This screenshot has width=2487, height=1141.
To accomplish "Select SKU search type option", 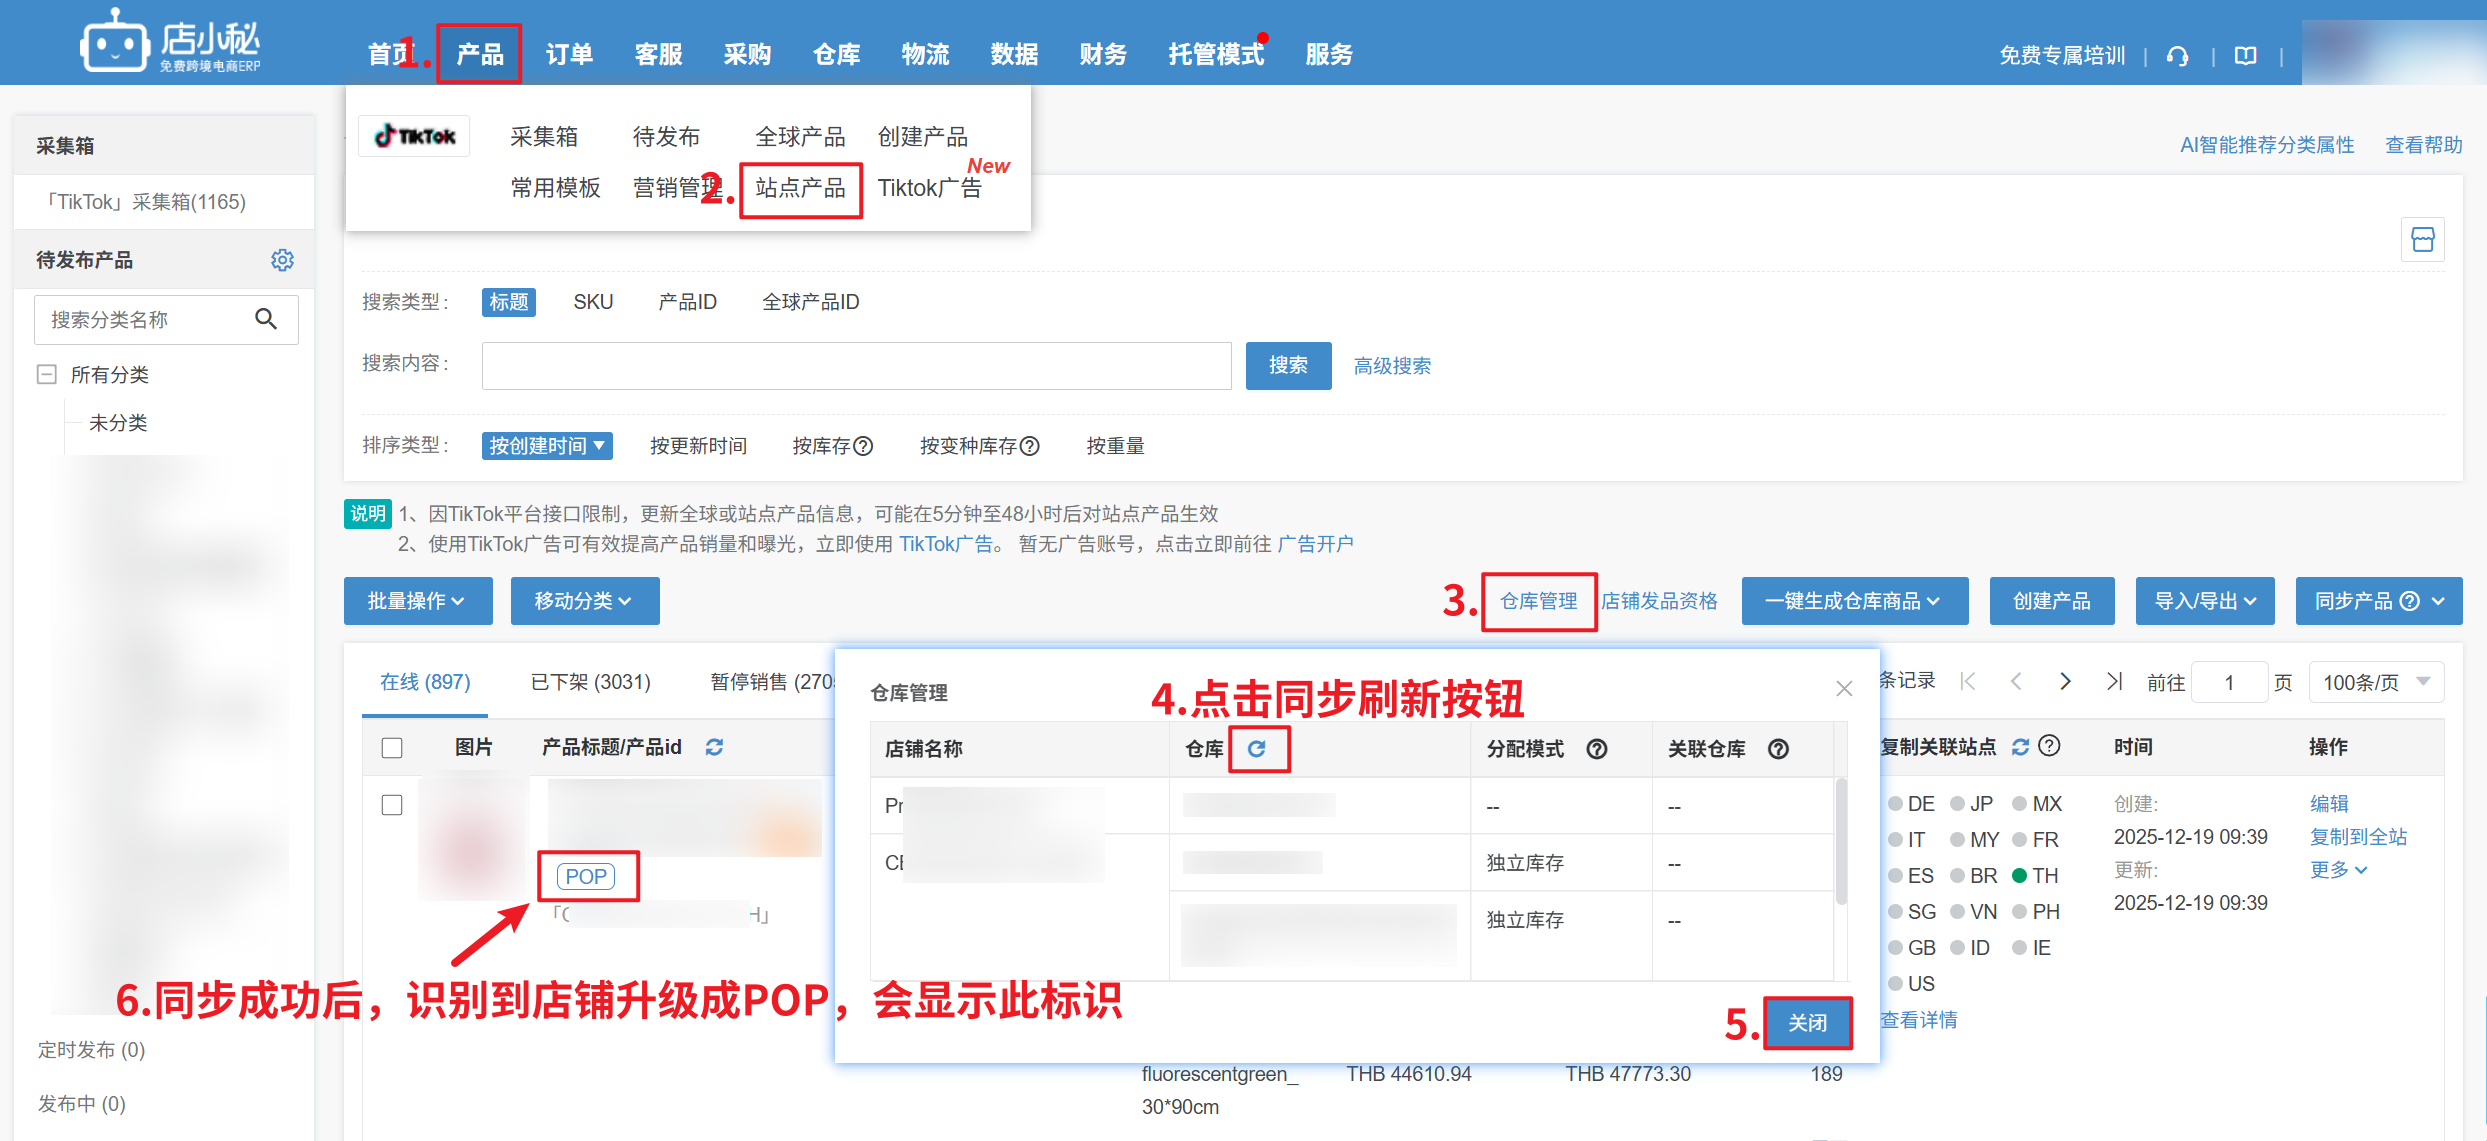I will pos(593,302).
